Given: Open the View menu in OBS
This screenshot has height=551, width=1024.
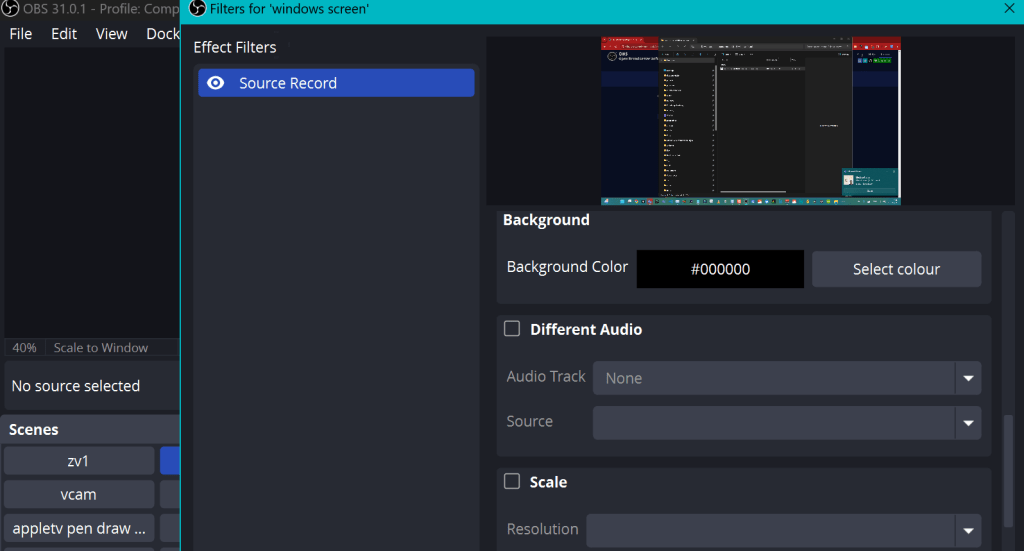Looking at the screenshot, I should click(112, 34).
